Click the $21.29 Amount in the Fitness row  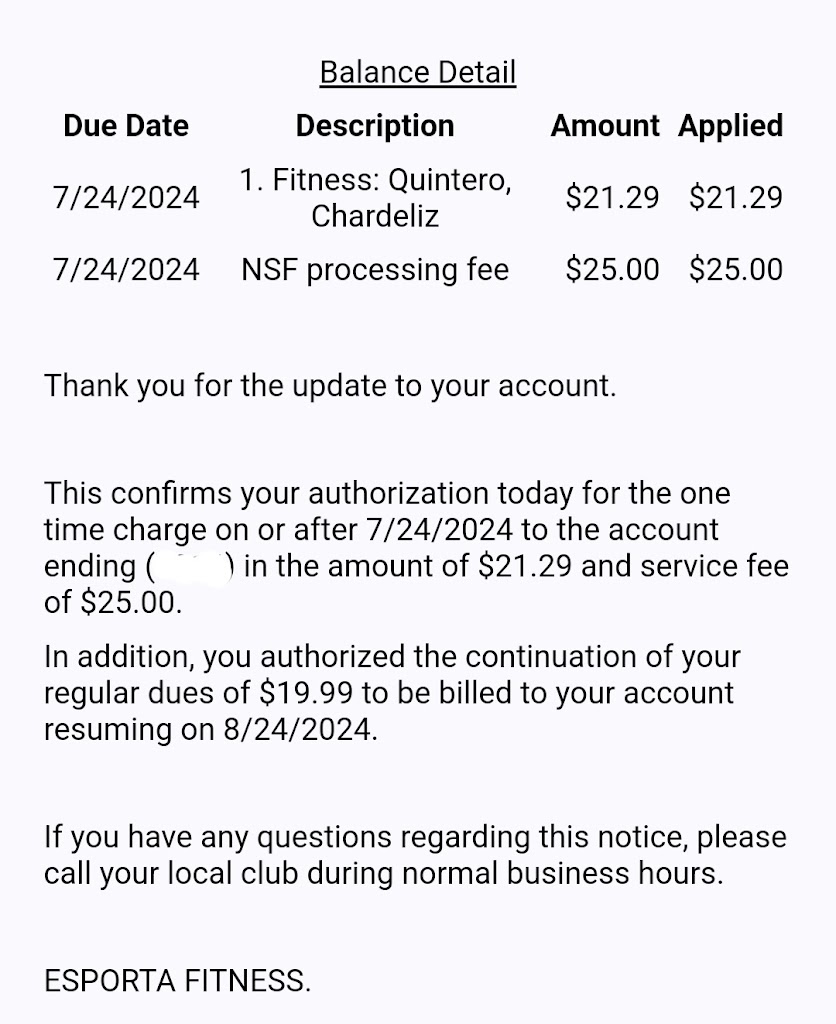(x=612, y=197)
